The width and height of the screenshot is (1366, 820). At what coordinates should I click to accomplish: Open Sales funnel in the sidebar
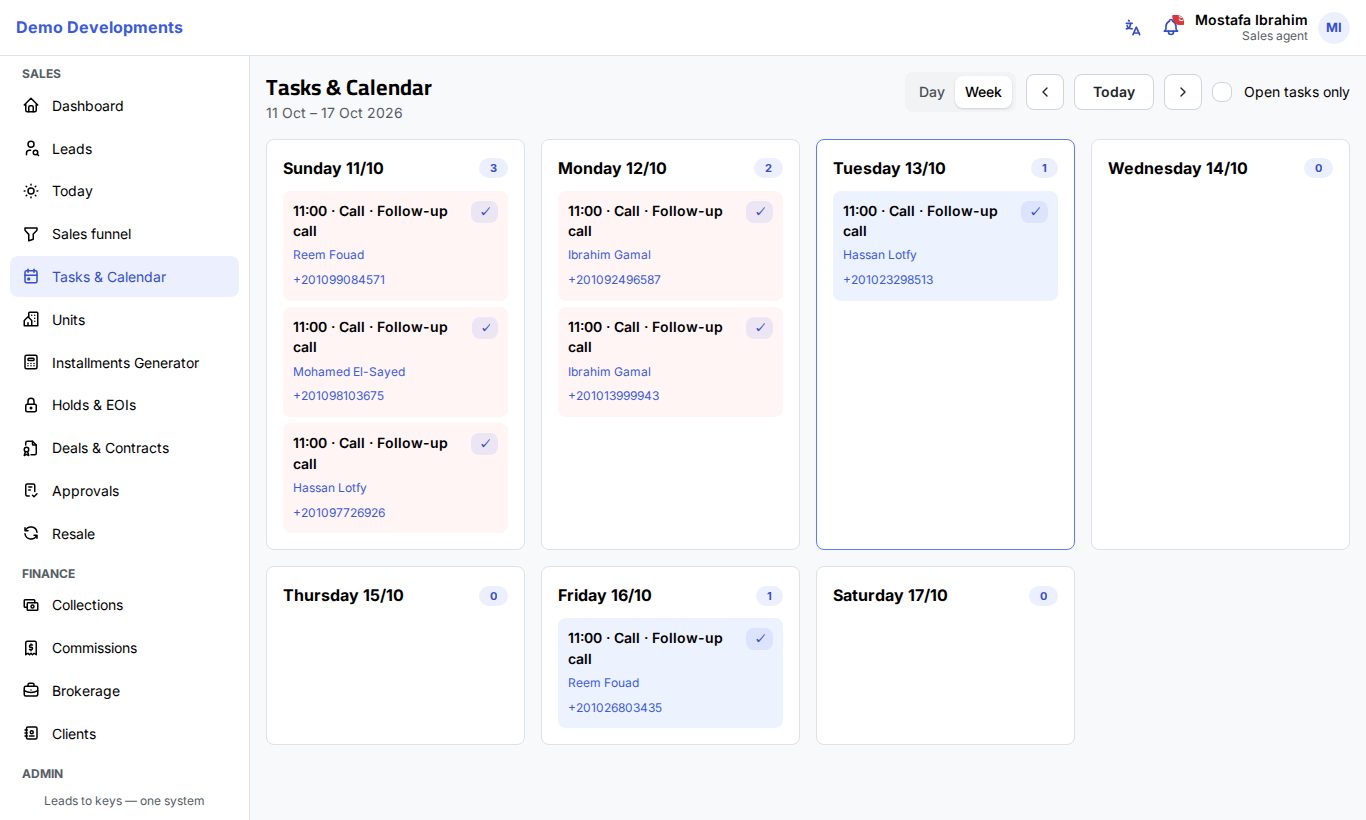pyautogui.click(x=124, y=234)
